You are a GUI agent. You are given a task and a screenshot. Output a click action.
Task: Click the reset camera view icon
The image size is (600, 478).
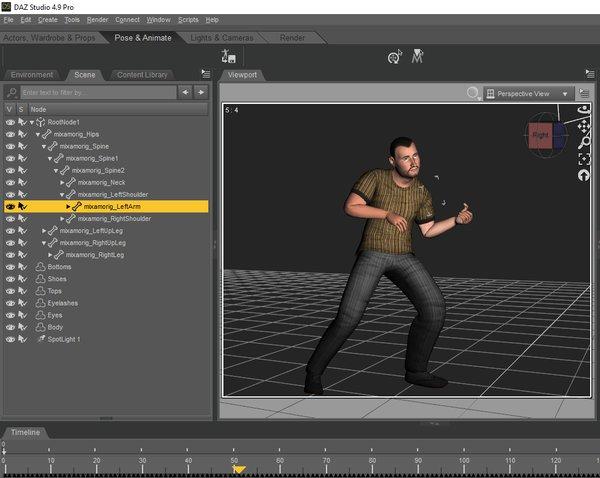pyautogui.click(x=584, y=176)
